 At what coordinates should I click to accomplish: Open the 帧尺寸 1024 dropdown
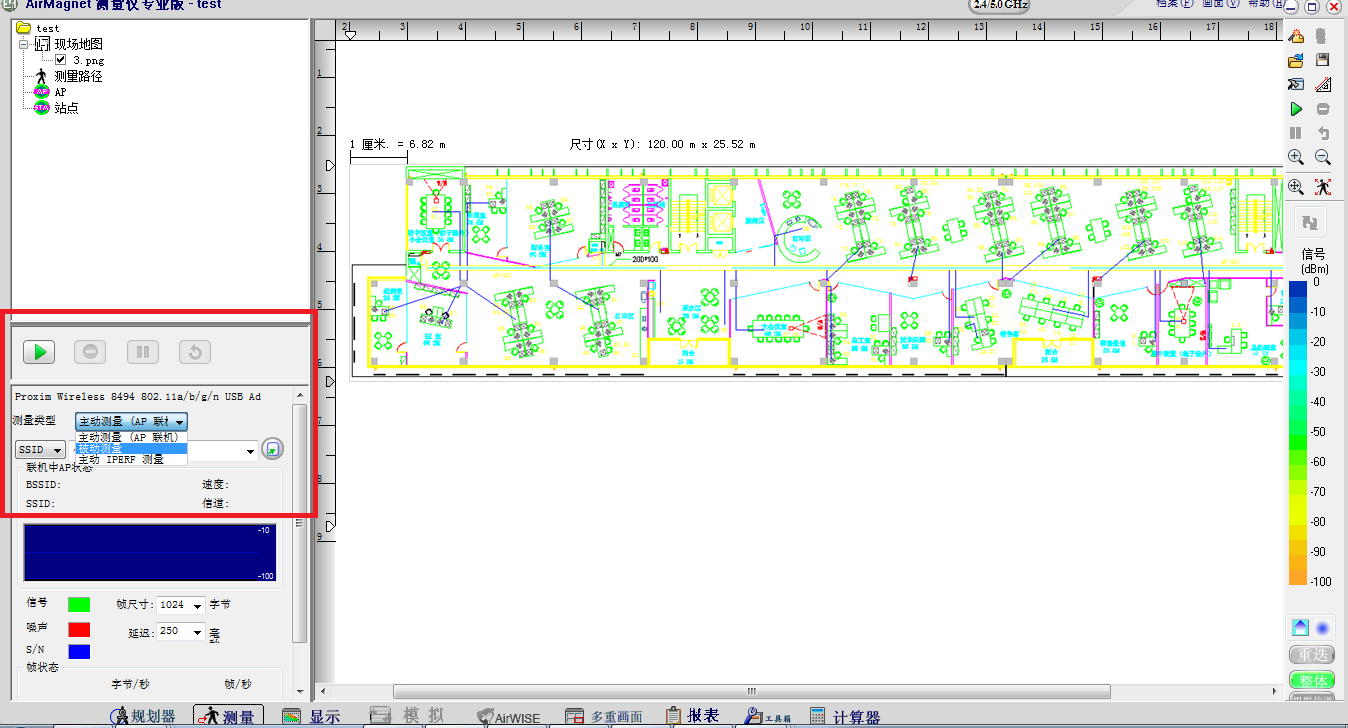tap(182, 605)
